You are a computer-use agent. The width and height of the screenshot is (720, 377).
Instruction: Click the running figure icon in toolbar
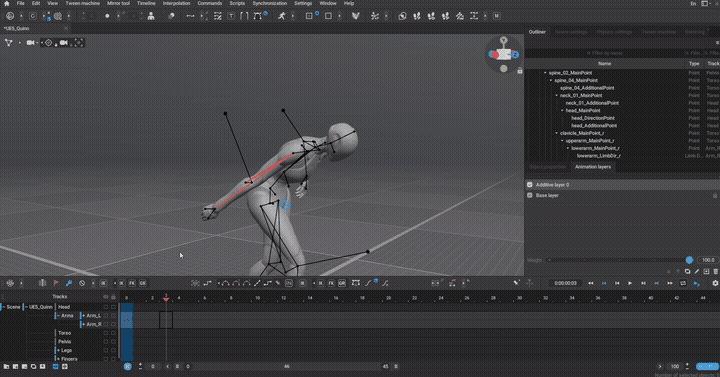click(x=281, y=16)
